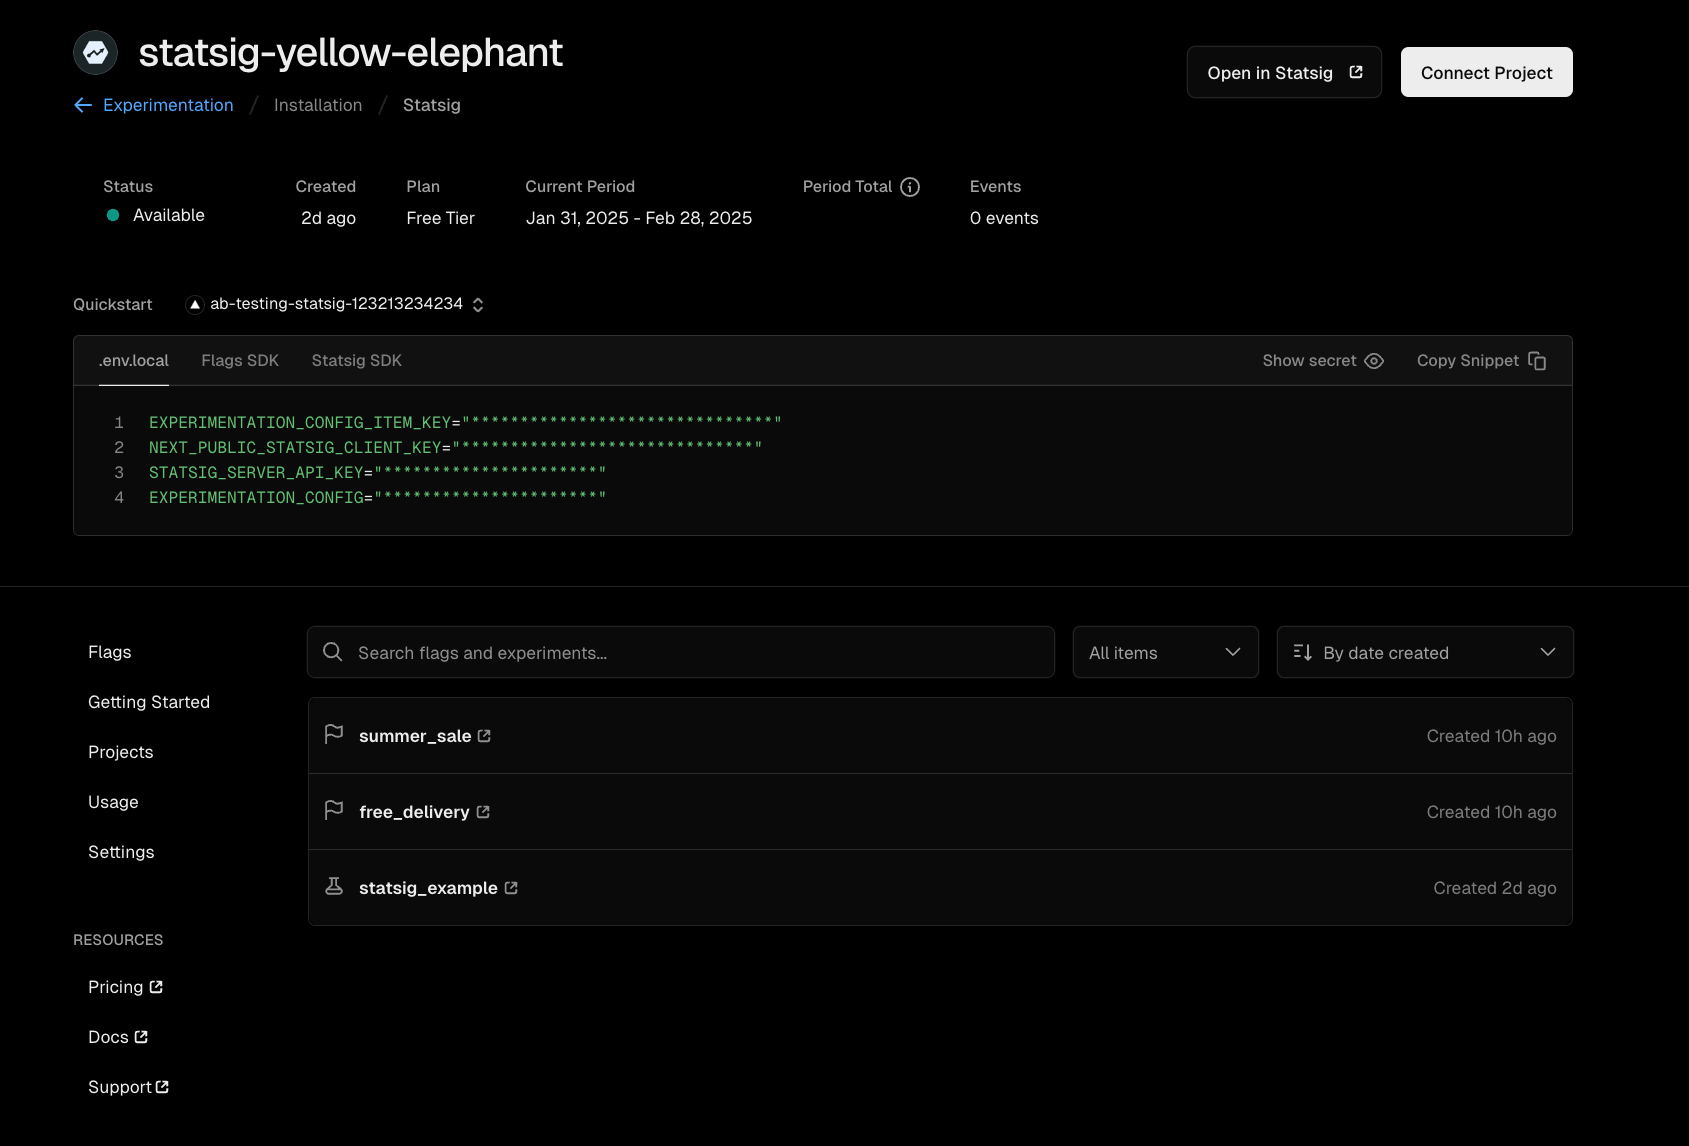1689x1146 pixels.
Task: Click the Statsig logo icon in the header
Action: point(95,52)
